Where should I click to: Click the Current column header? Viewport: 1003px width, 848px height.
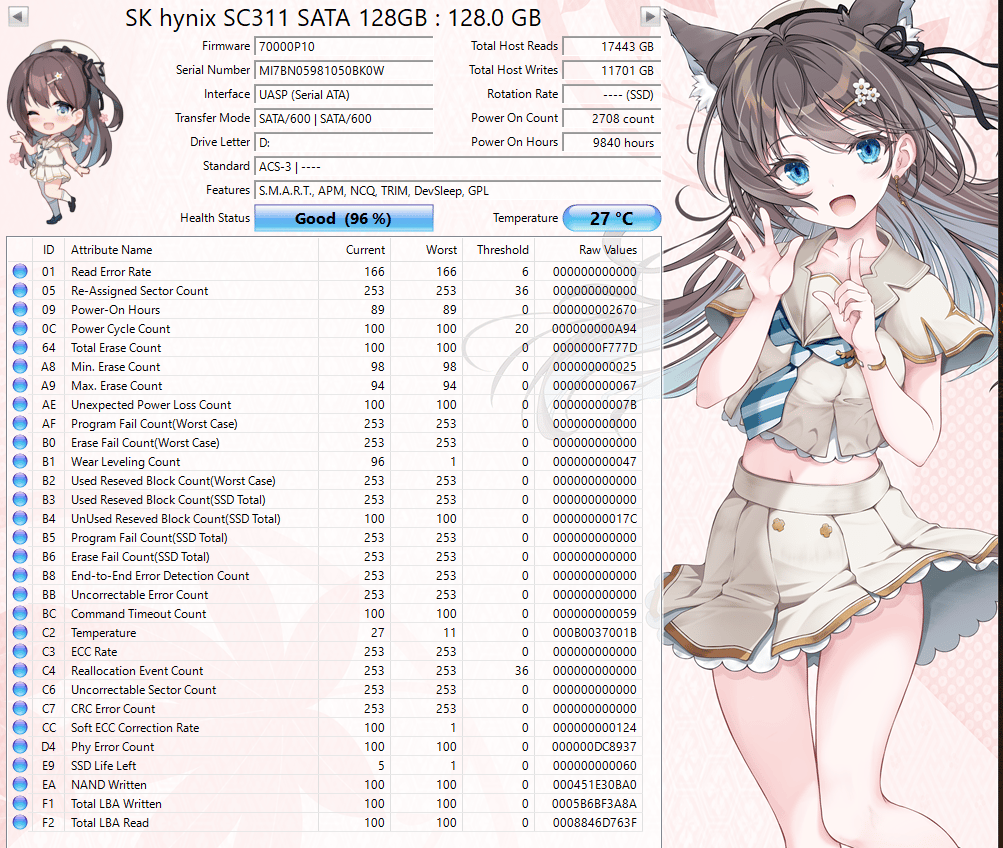coord(354,249)
